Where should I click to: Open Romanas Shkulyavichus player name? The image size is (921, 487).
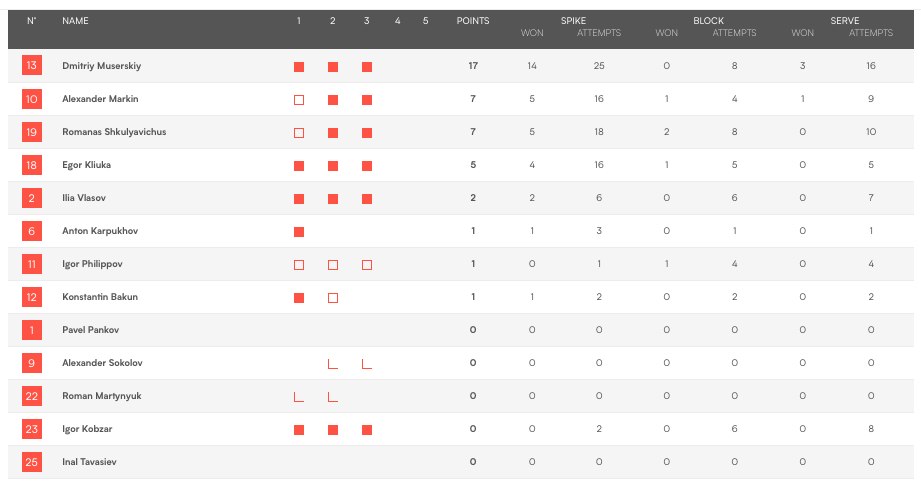click(x=114, y=132)
